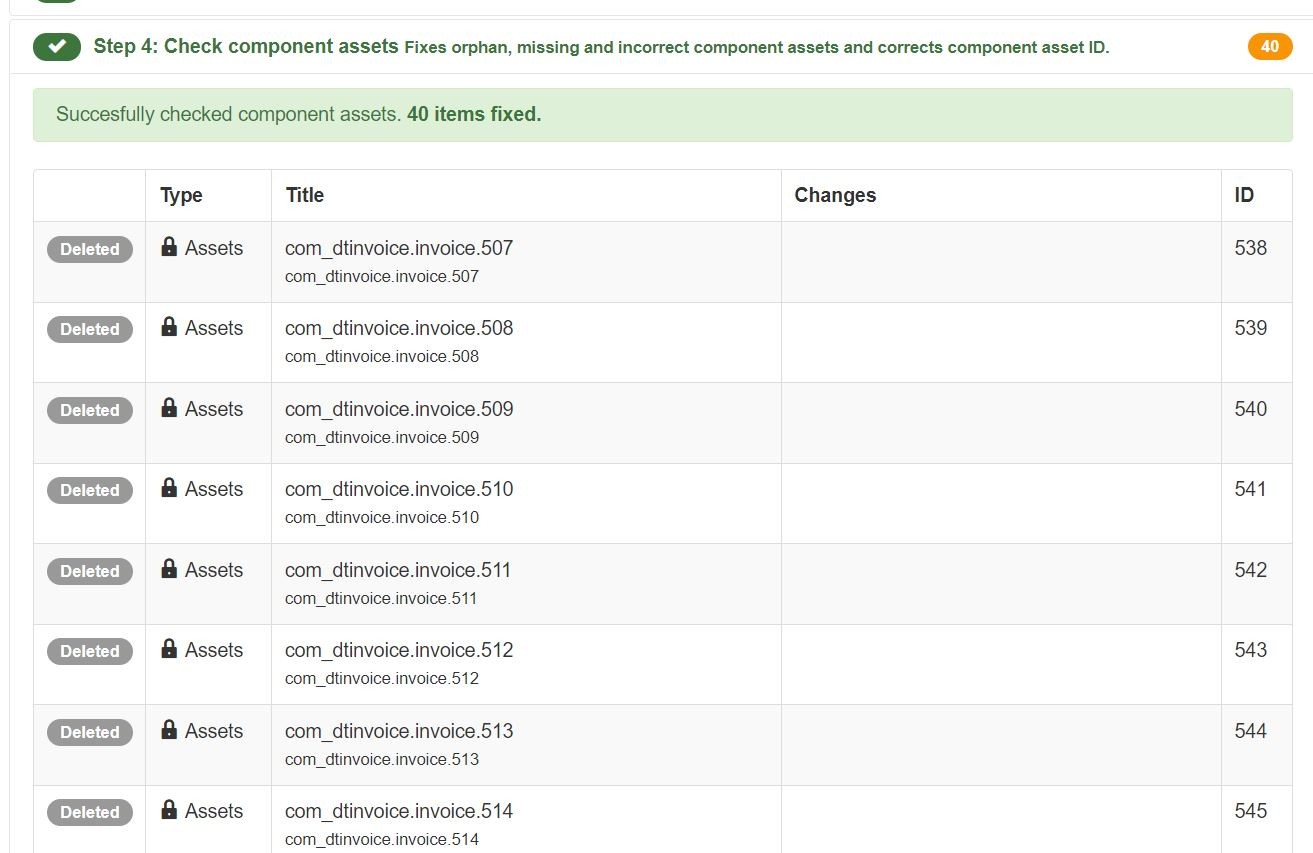Screen dimensions: 1313x853
Task: Click the ID column header
Action: (1244, 195)
